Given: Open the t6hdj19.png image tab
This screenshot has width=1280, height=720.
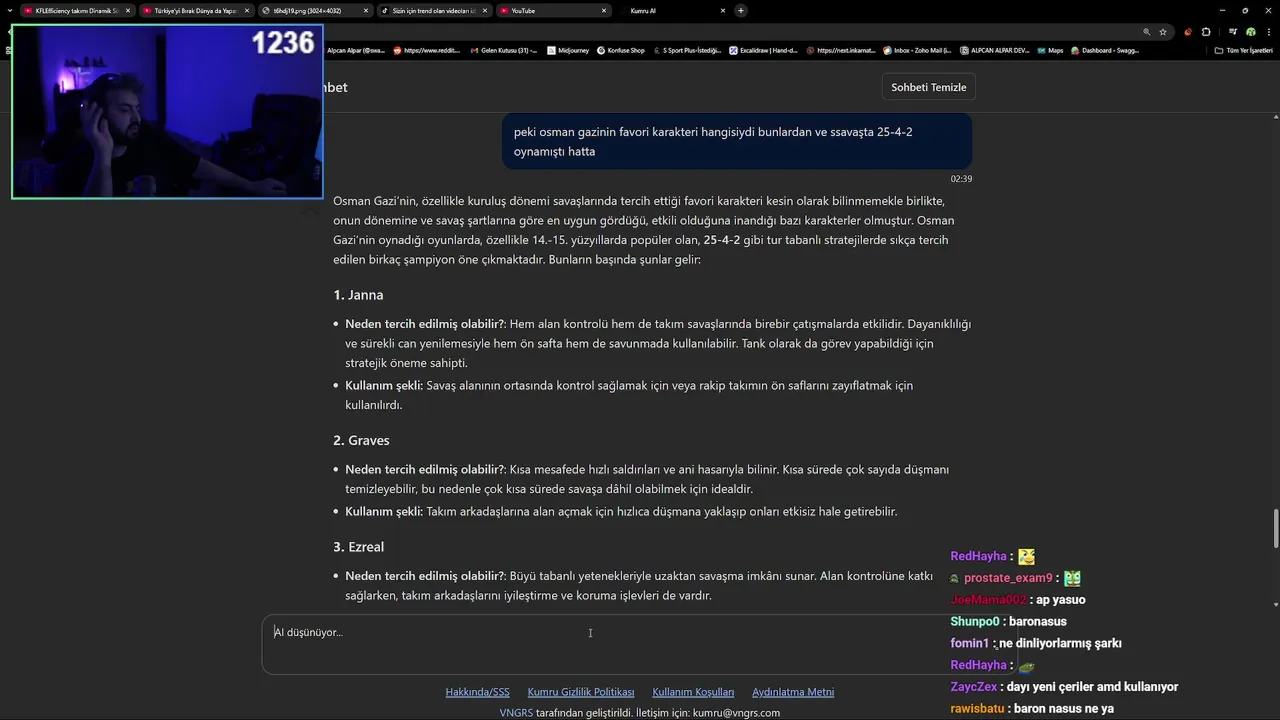Looking at the screenshot, I should point(314,10).
